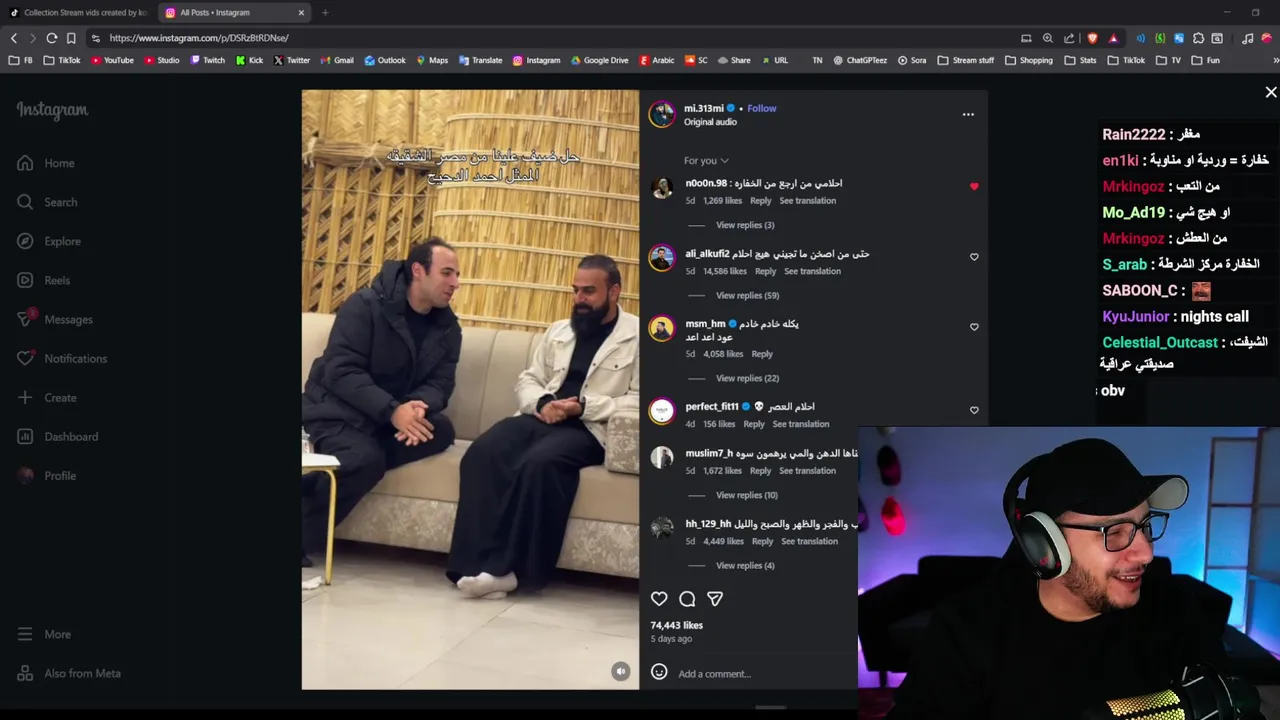The width and height of the screenshot is (1280, 720).
Task: Switch to the Collection Stream vids browser tab
Action: coord(78,12)
